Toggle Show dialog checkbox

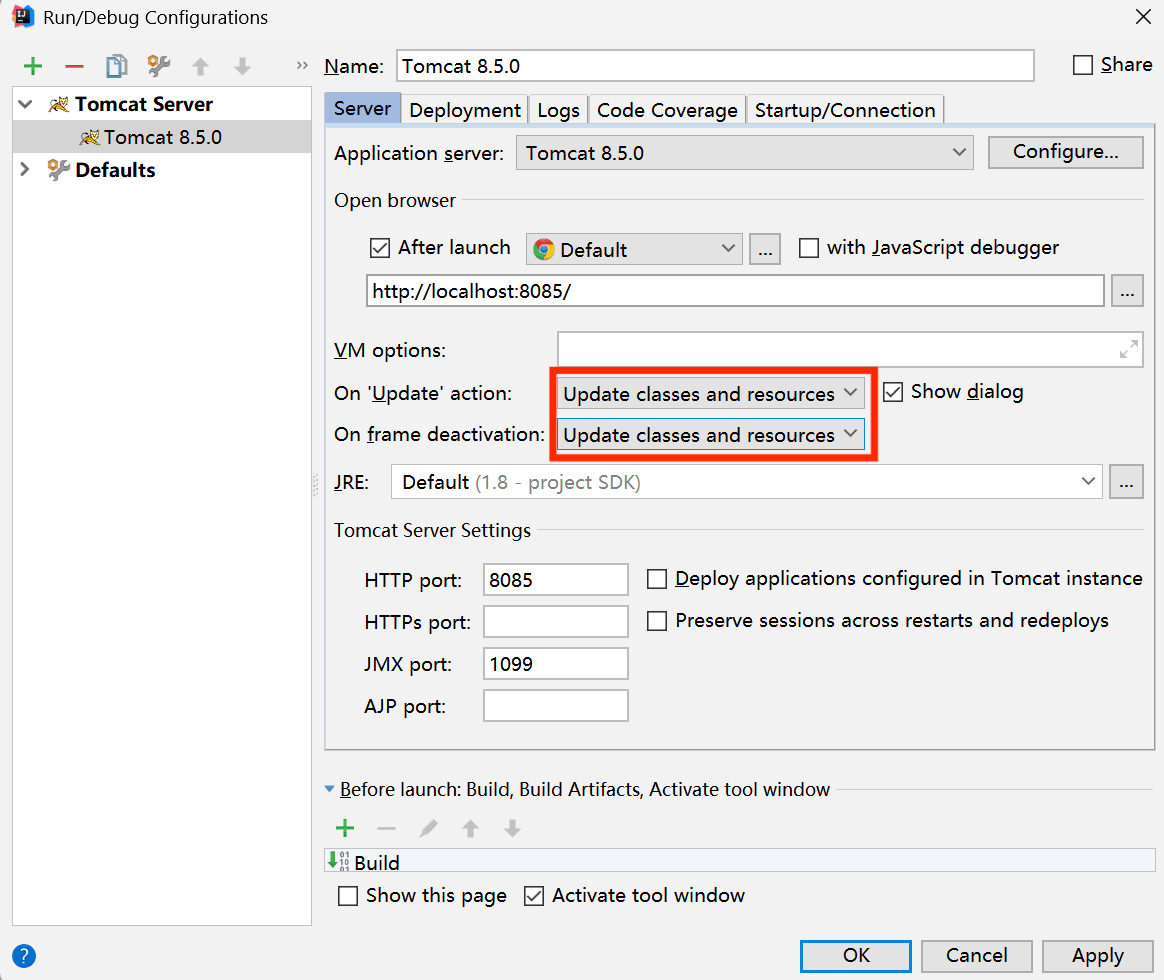(x=893, y=392)
